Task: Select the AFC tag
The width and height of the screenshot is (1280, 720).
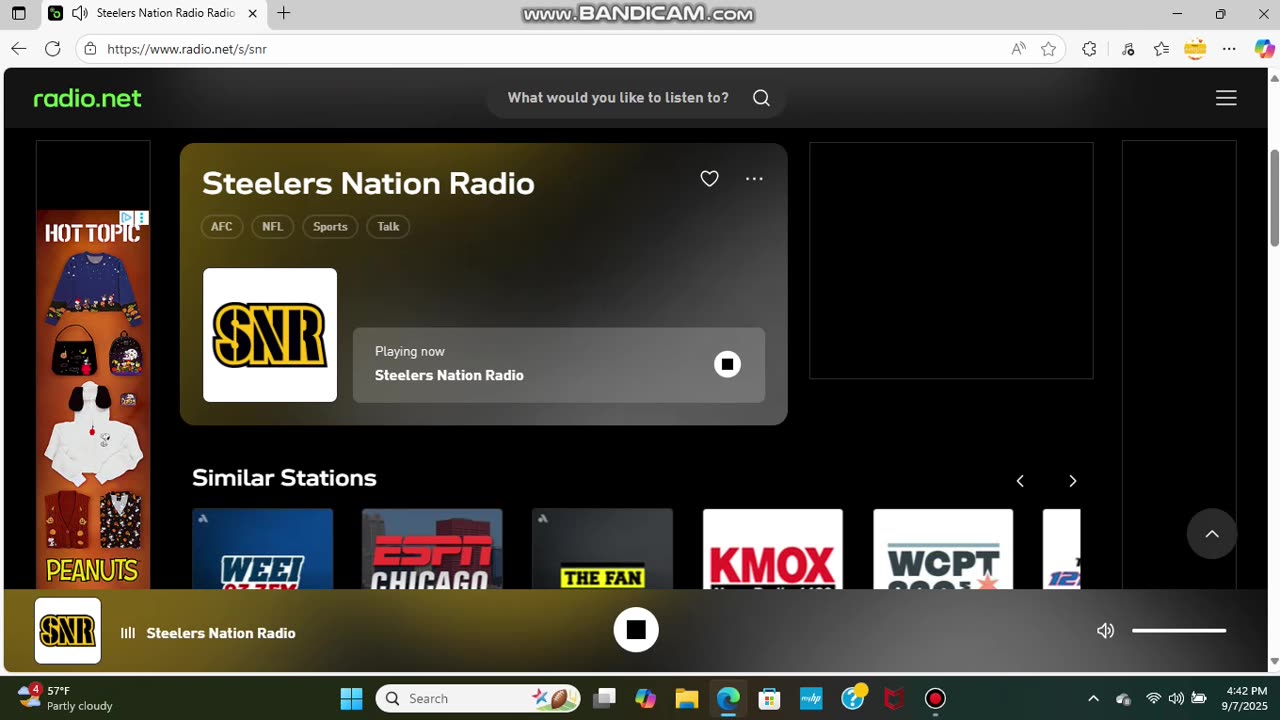Action: coord(221,227)
